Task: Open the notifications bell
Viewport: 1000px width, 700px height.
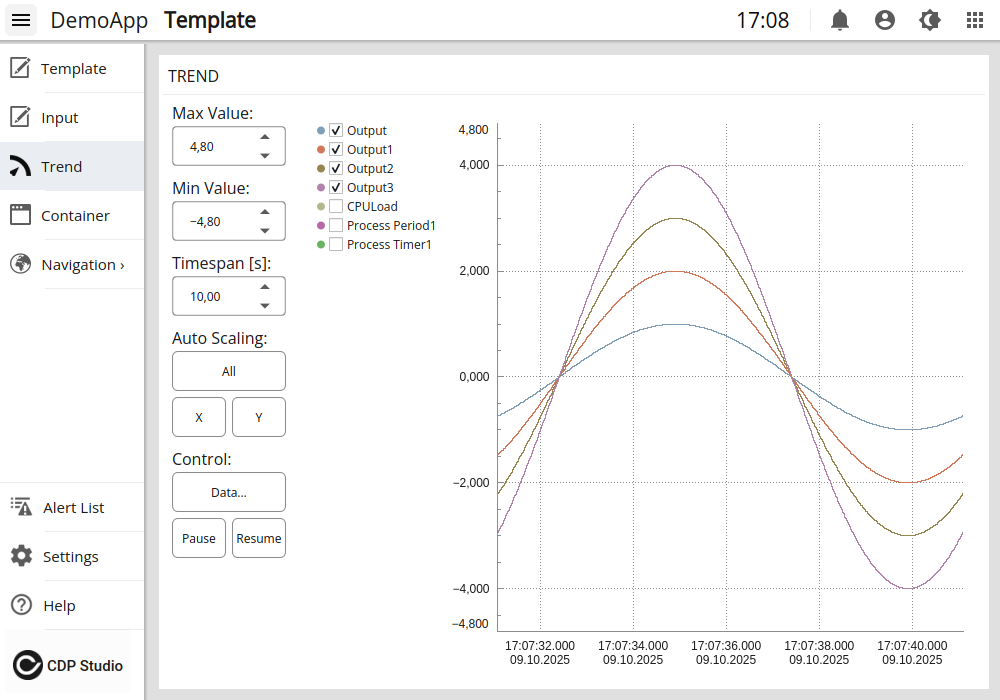Action: 840,20
